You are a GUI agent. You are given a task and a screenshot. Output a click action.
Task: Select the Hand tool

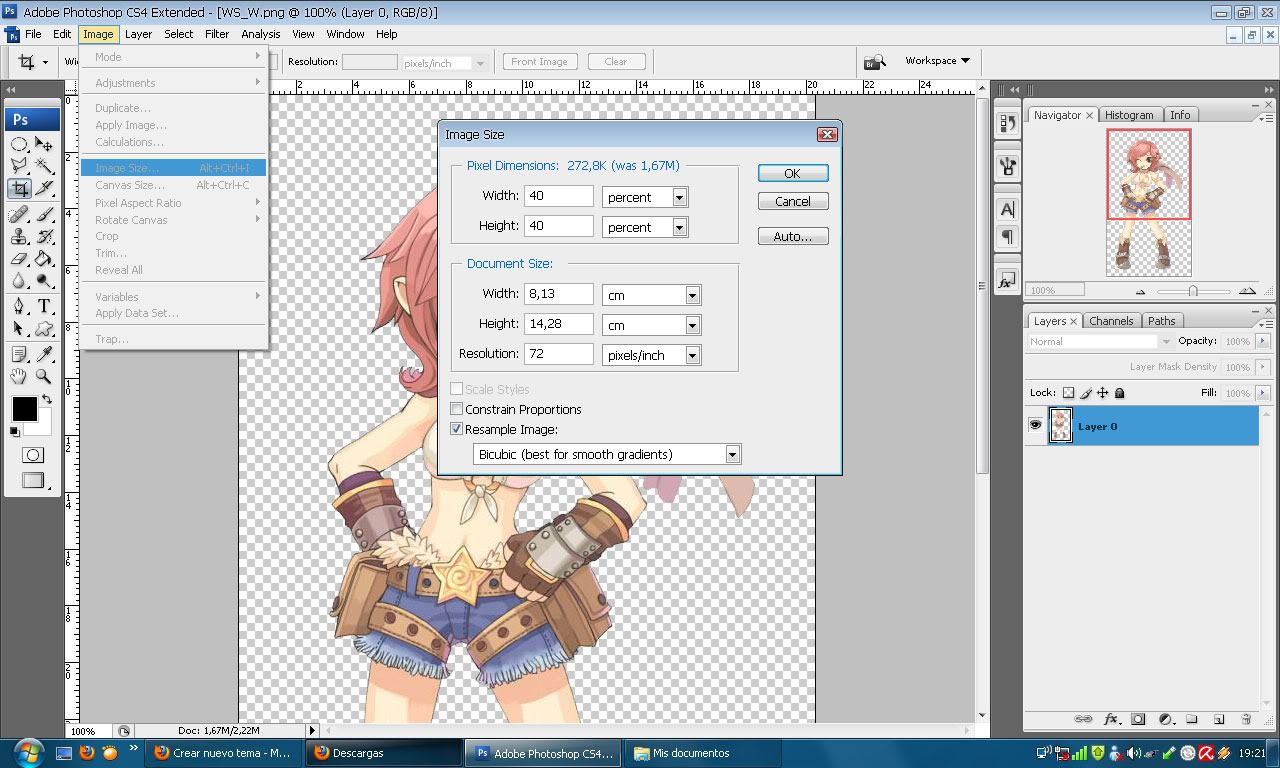coord(19,377)
